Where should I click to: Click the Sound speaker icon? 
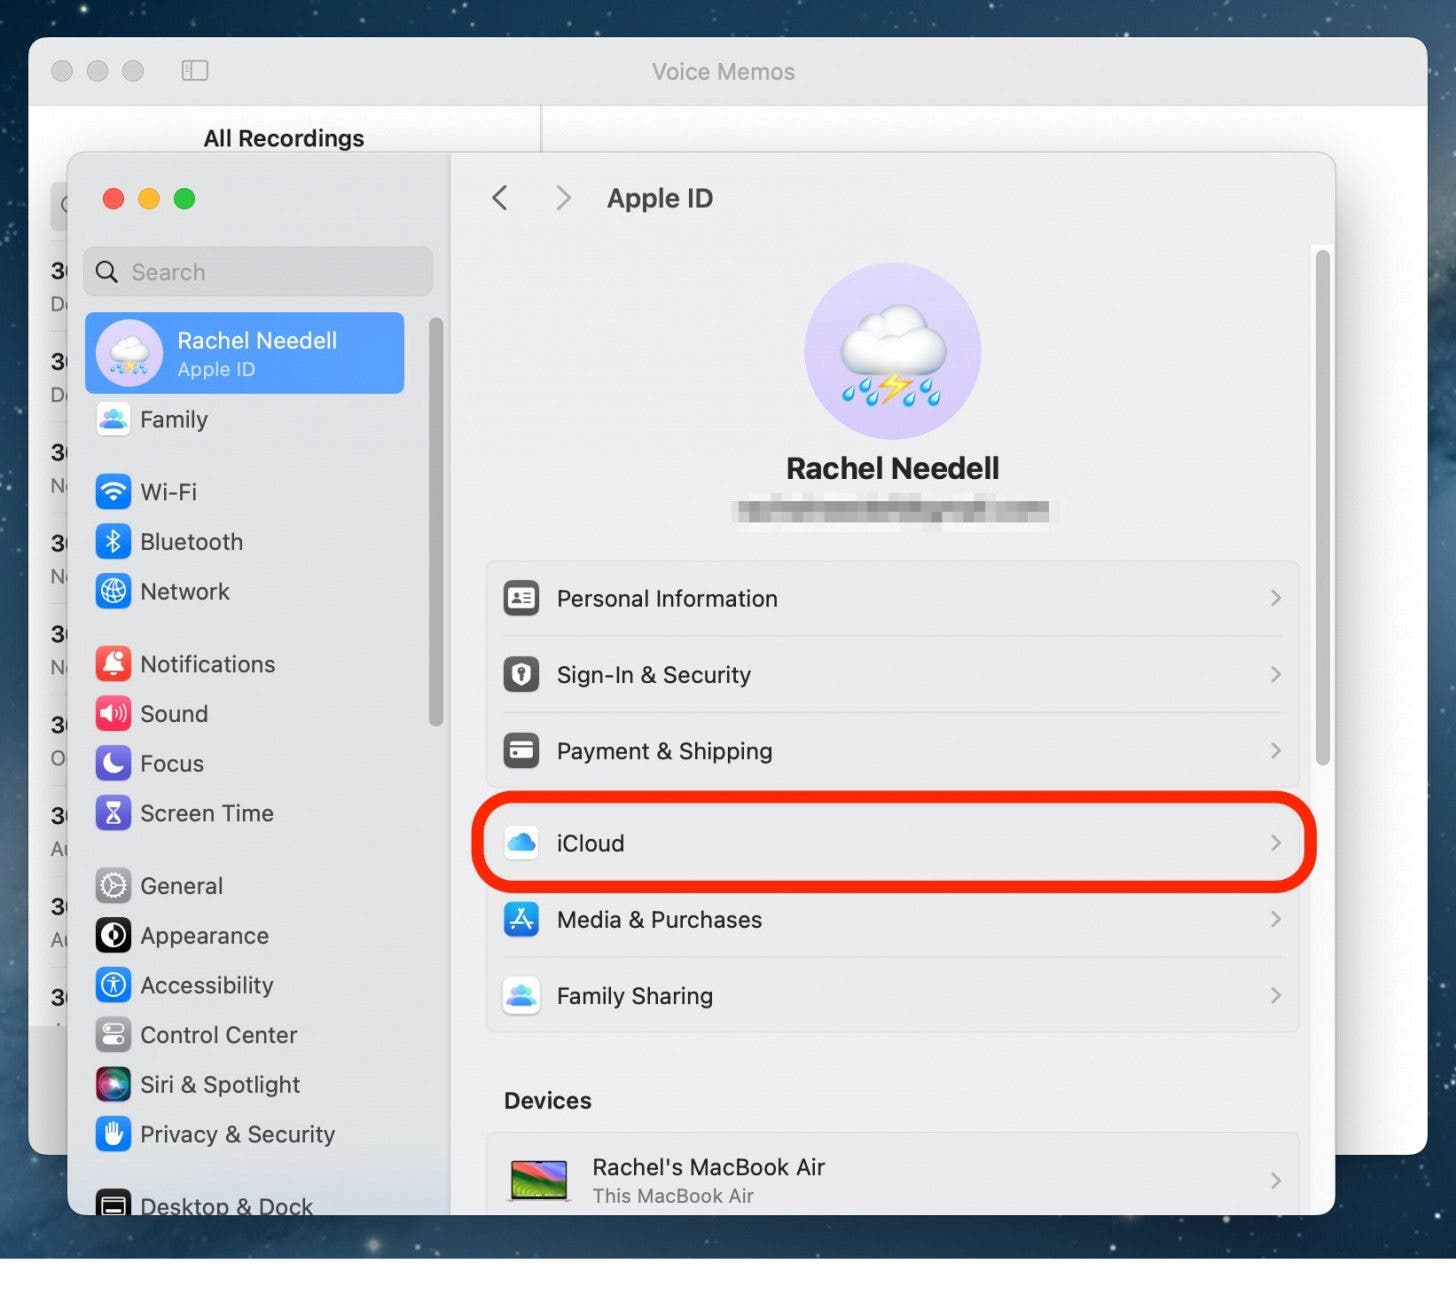click(113, 714)
